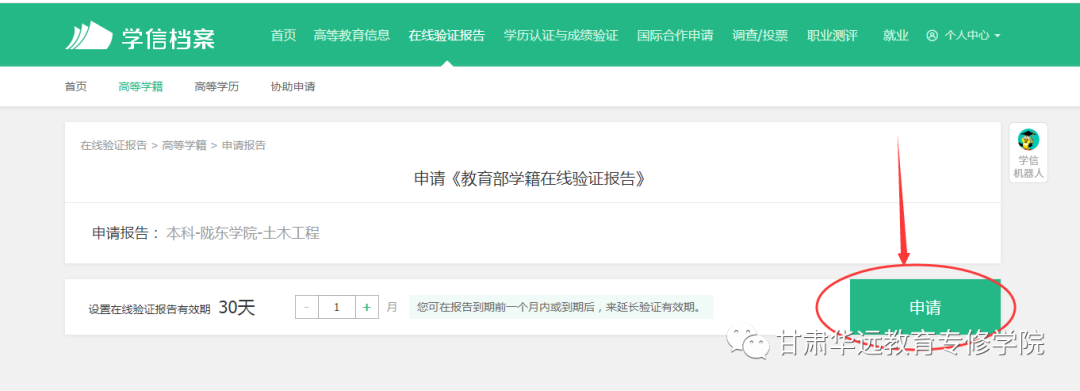Click the month count input field

click(337, 307)
